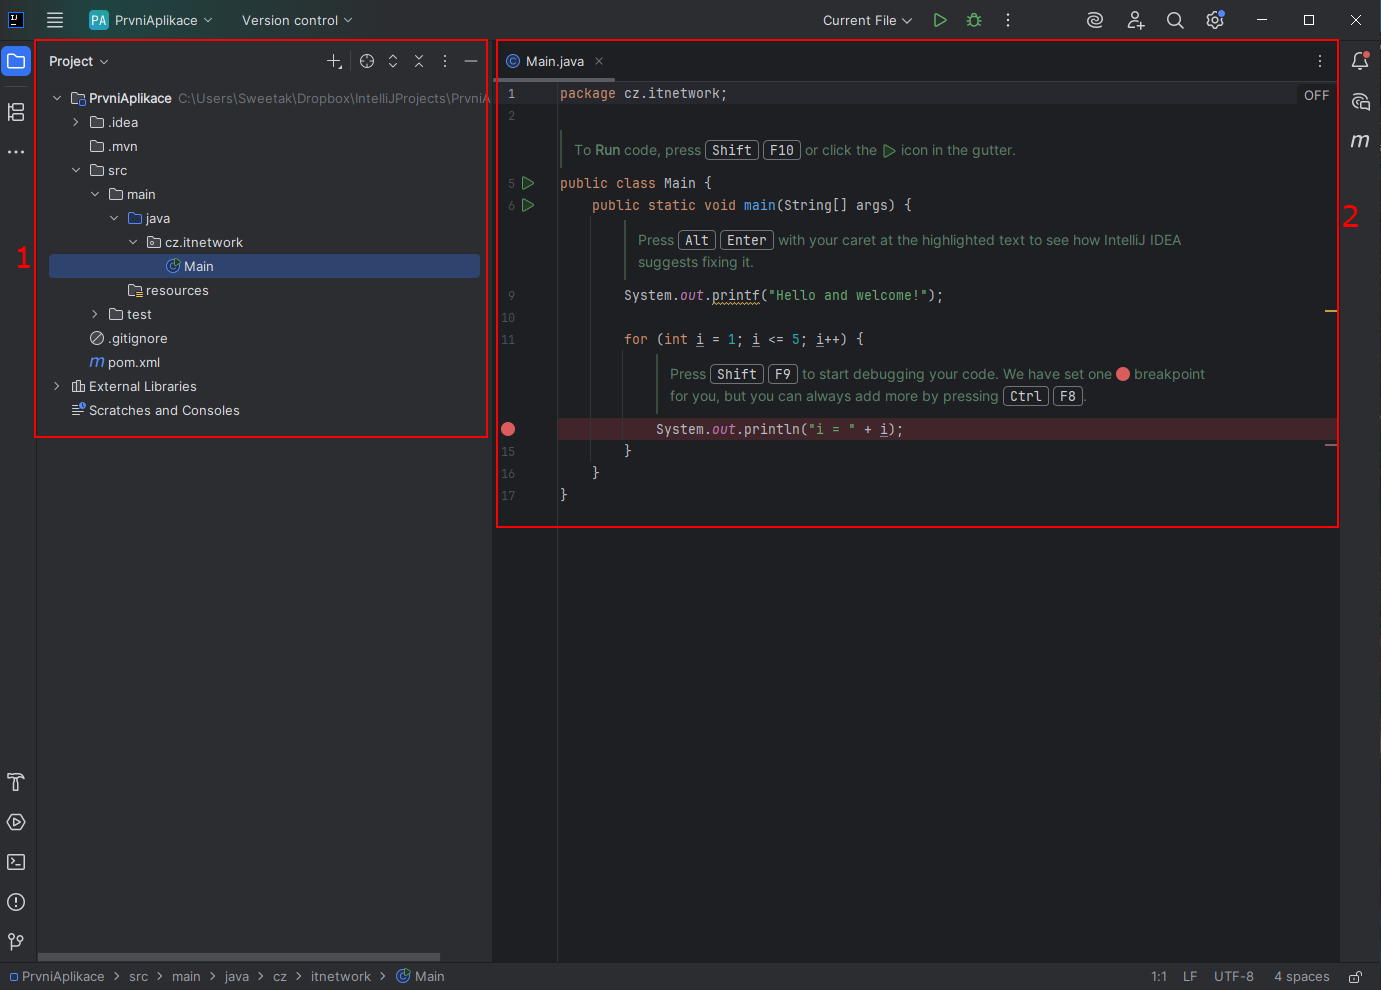Open the Terminal tool window
The image size is (1381, 990).
coord(16,862)
